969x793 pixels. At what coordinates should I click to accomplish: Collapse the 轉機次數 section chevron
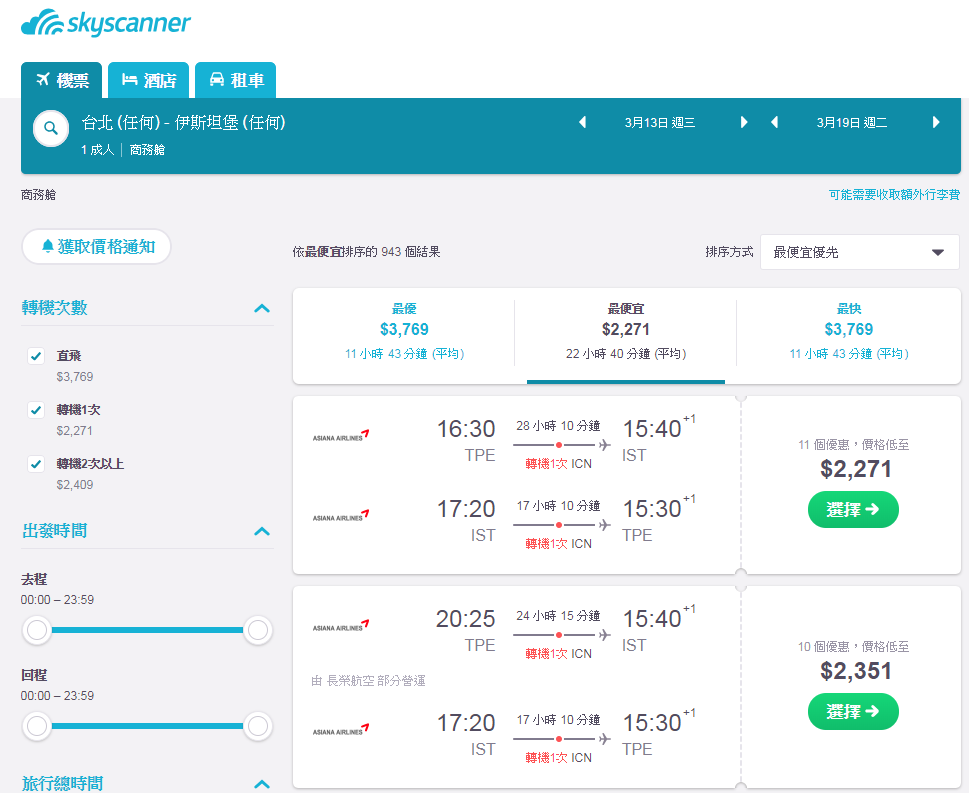click(262, 308)
